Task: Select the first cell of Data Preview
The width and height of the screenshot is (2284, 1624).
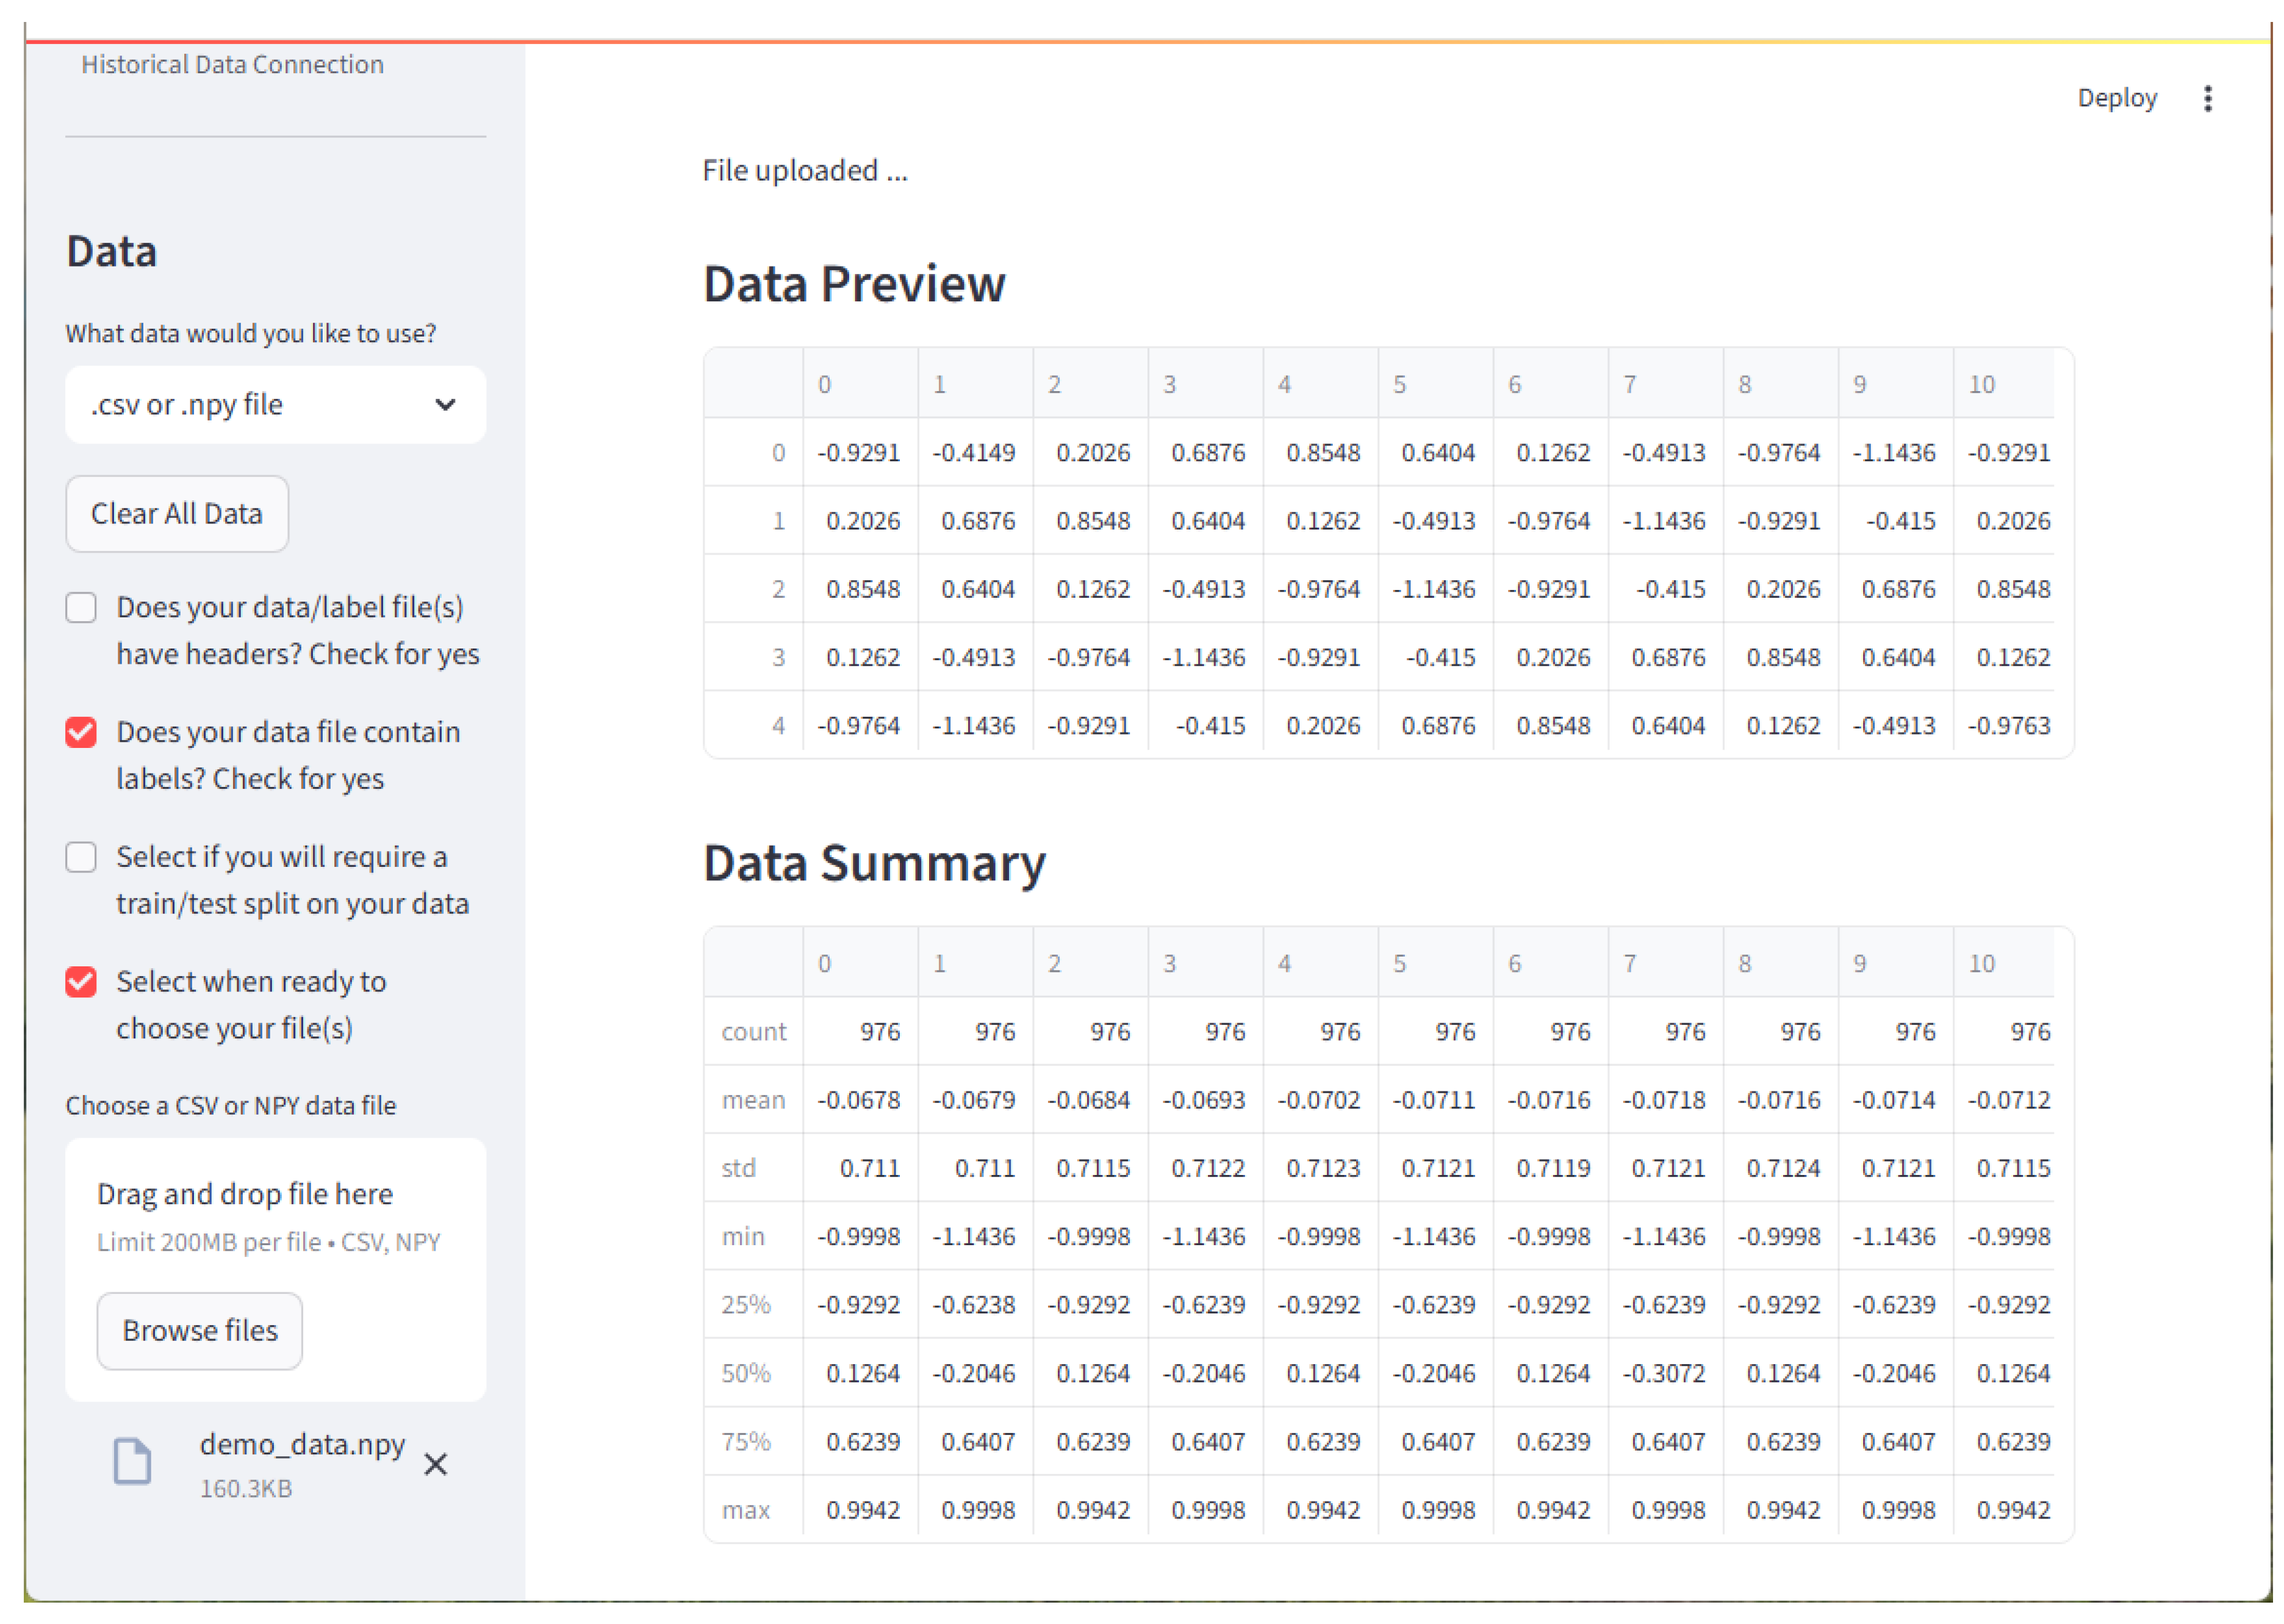Action: click(860, 452)
